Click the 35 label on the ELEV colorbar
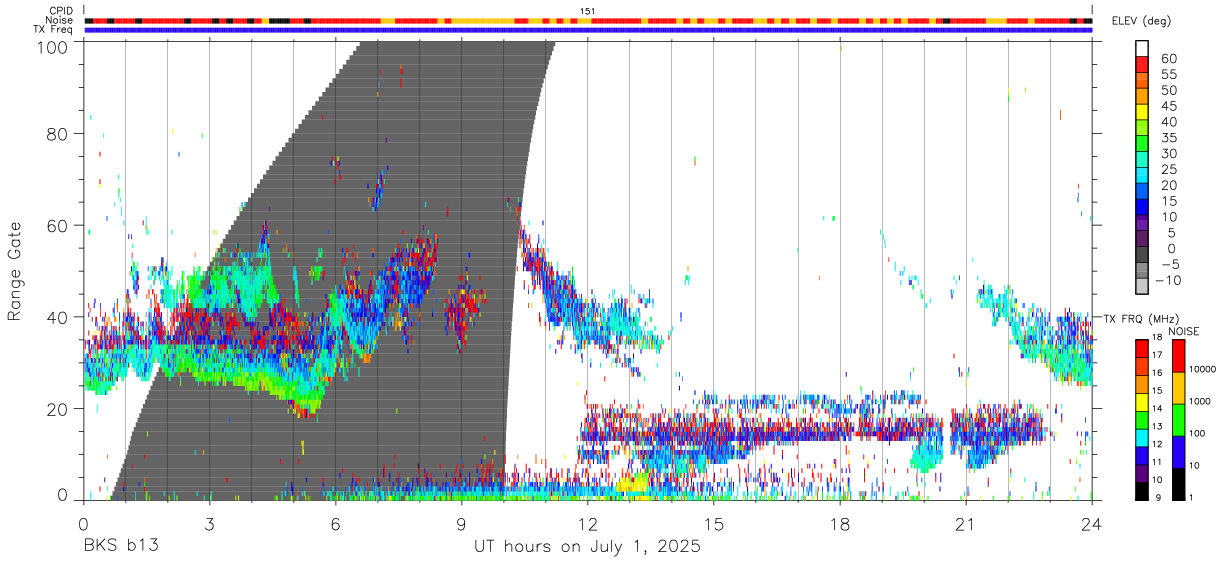 (x=1167, y=138)
